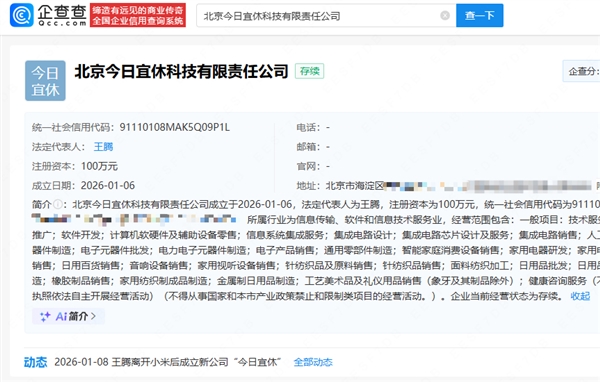Click the info icon next to 简介

[x=58, y=204]
